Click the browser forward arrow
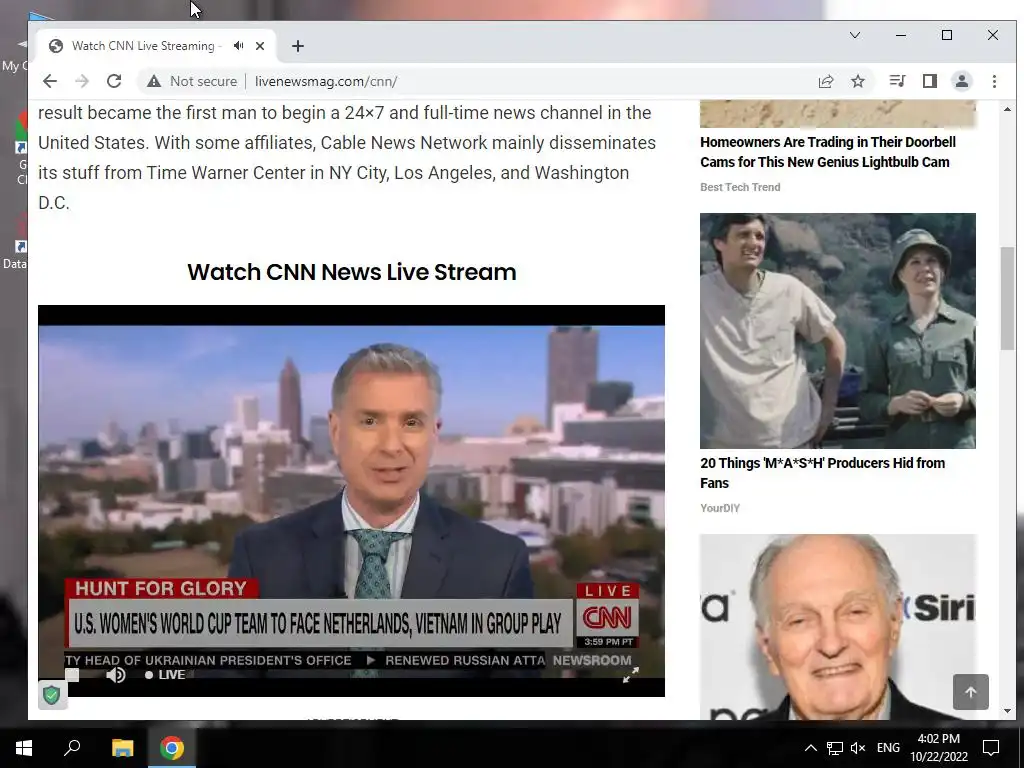This screenshot has width=1024, height=768. 82,81
